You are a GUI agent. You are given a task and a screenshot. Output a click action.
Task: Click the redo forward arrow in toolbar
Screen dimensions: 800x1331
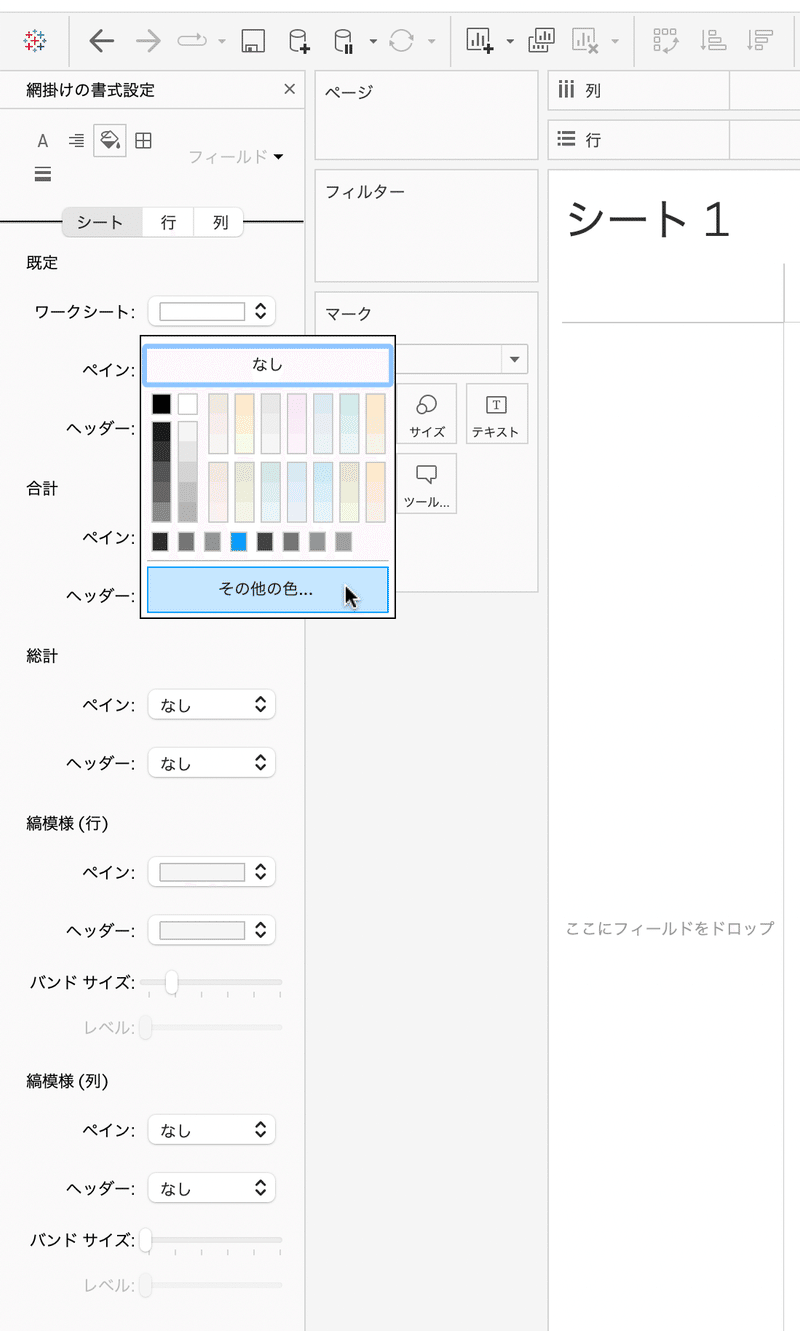(x=148, y=40)
